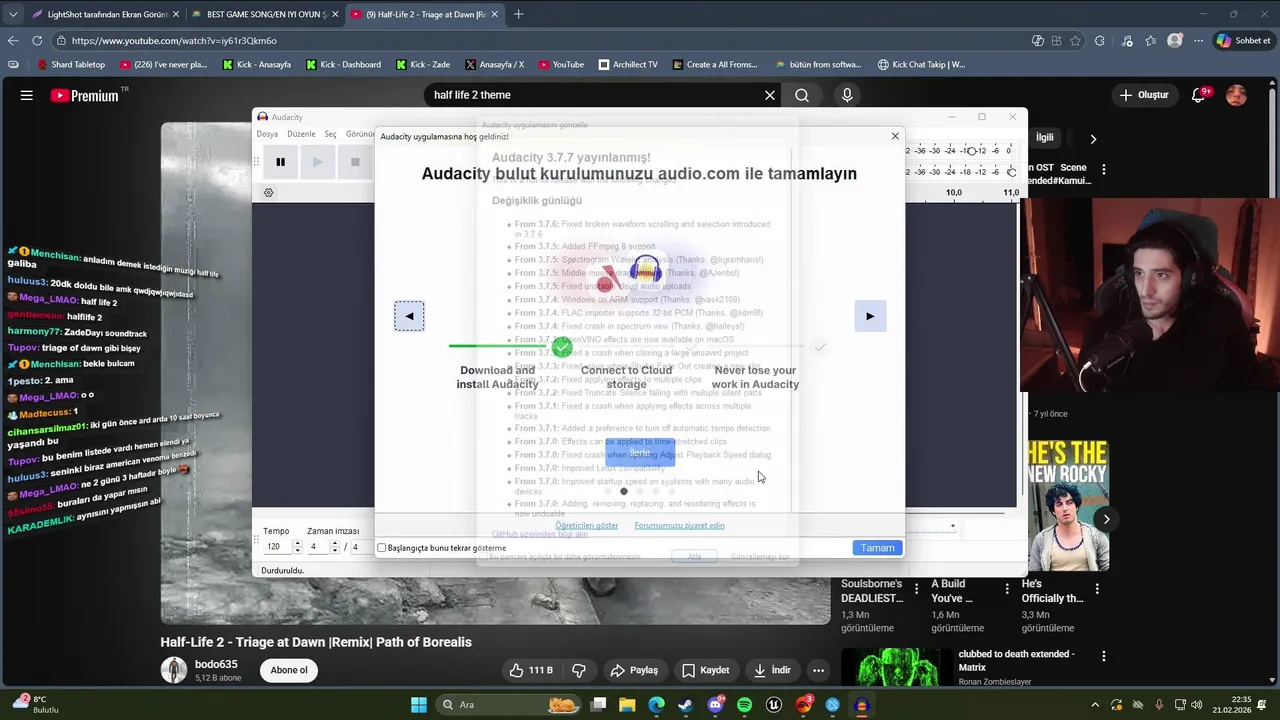Switch to BEST GAME SONG browser tab

click(x=265, y=14)
